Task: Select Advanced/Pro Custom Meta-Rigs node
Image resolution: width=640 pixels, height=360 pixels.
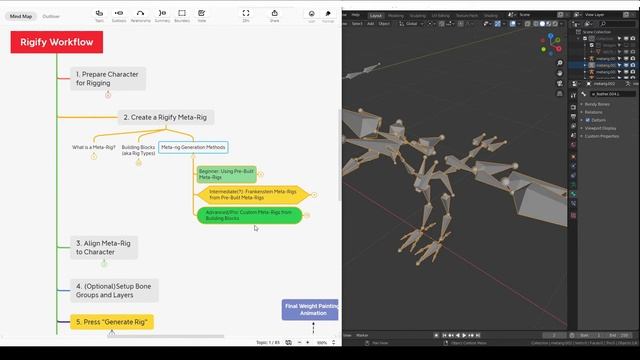Action: 249,215
